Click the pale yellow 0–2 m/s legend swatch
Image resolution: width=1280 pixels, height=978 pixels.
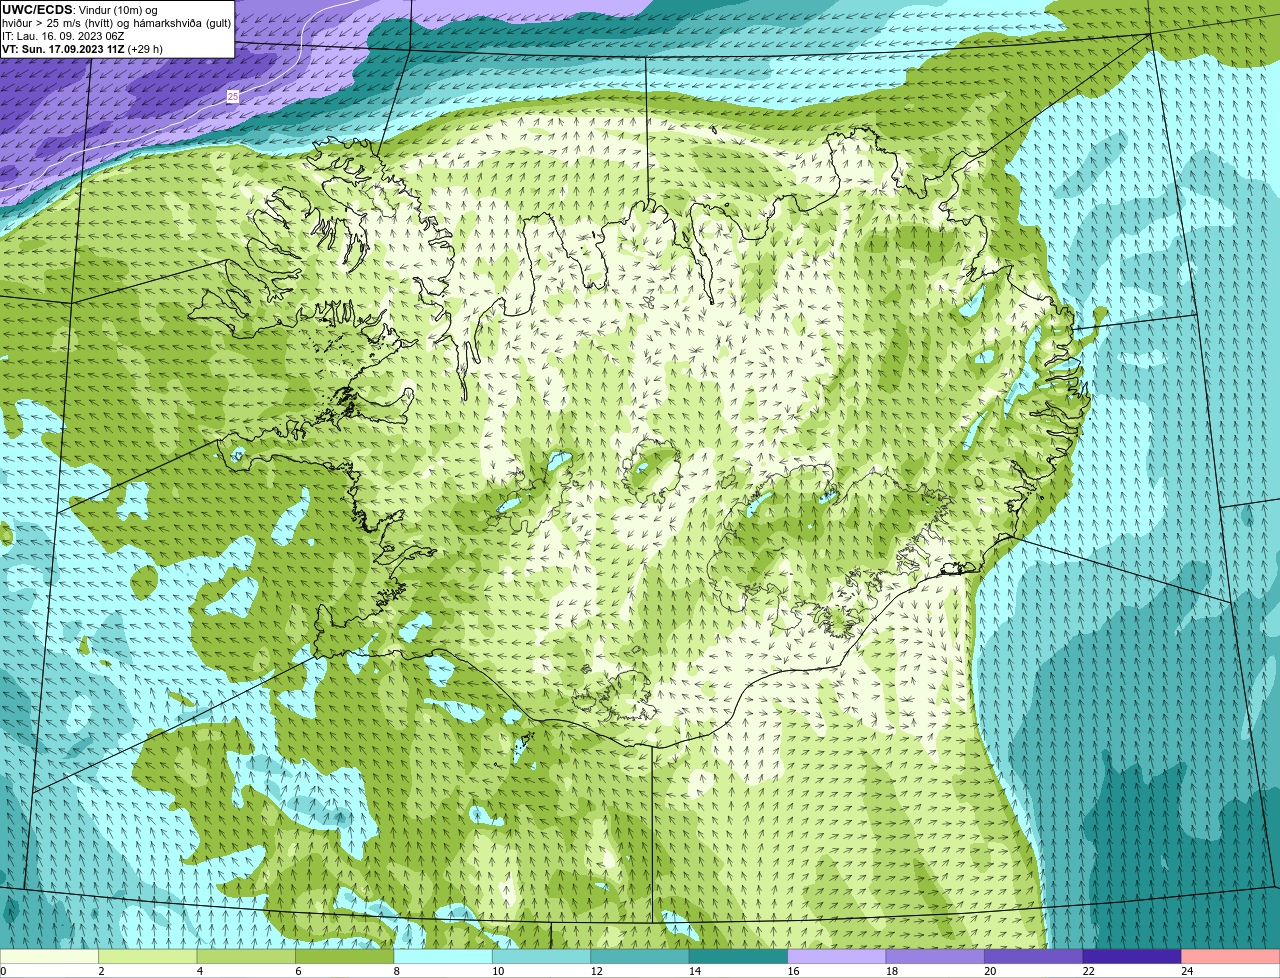[50, 956]
